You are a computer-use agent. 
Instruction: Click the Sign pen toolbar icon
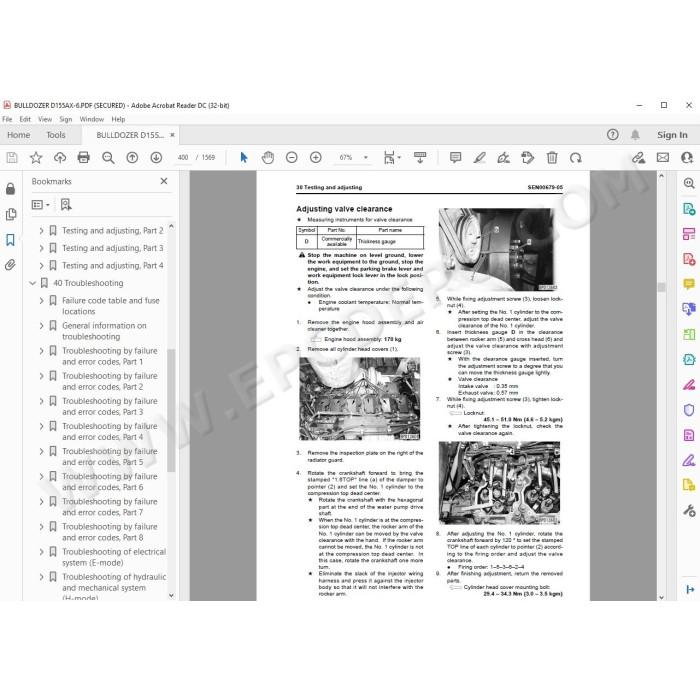click(x=504, y=158)
